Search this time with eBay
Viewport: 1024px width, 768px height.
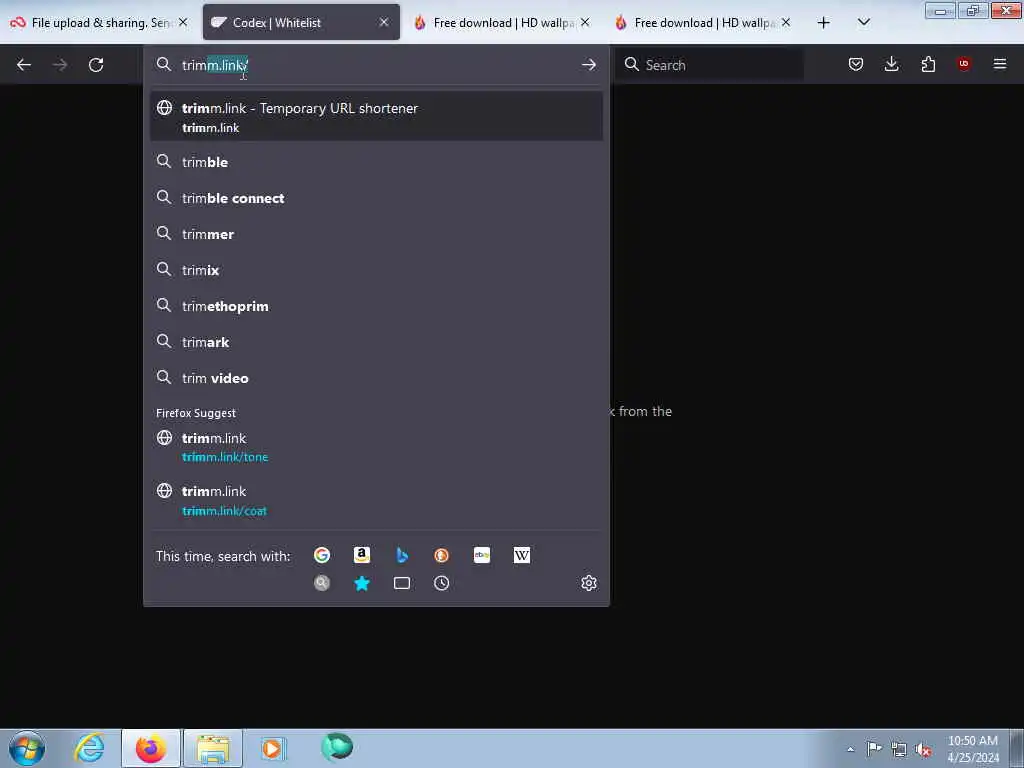tap(482, 555)
